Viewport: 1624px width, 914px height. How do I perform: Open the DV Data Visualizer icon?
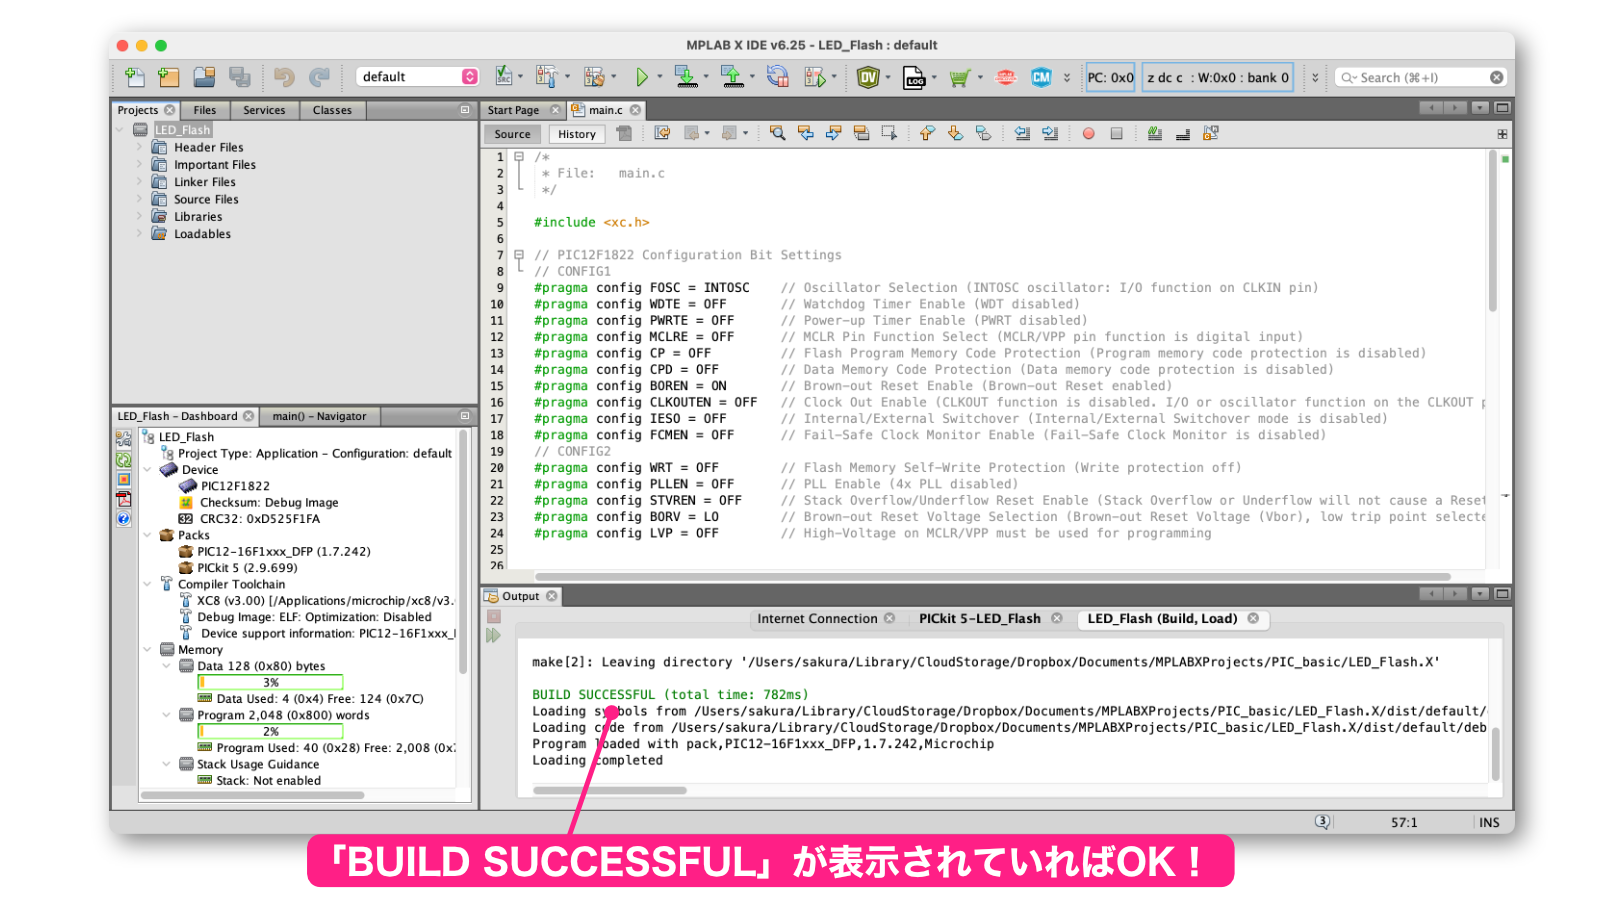[x=867, y=77]
